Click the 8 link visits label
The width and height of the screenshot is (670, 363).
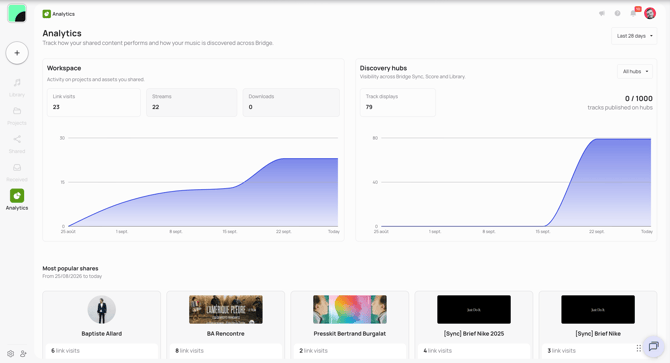189,351
